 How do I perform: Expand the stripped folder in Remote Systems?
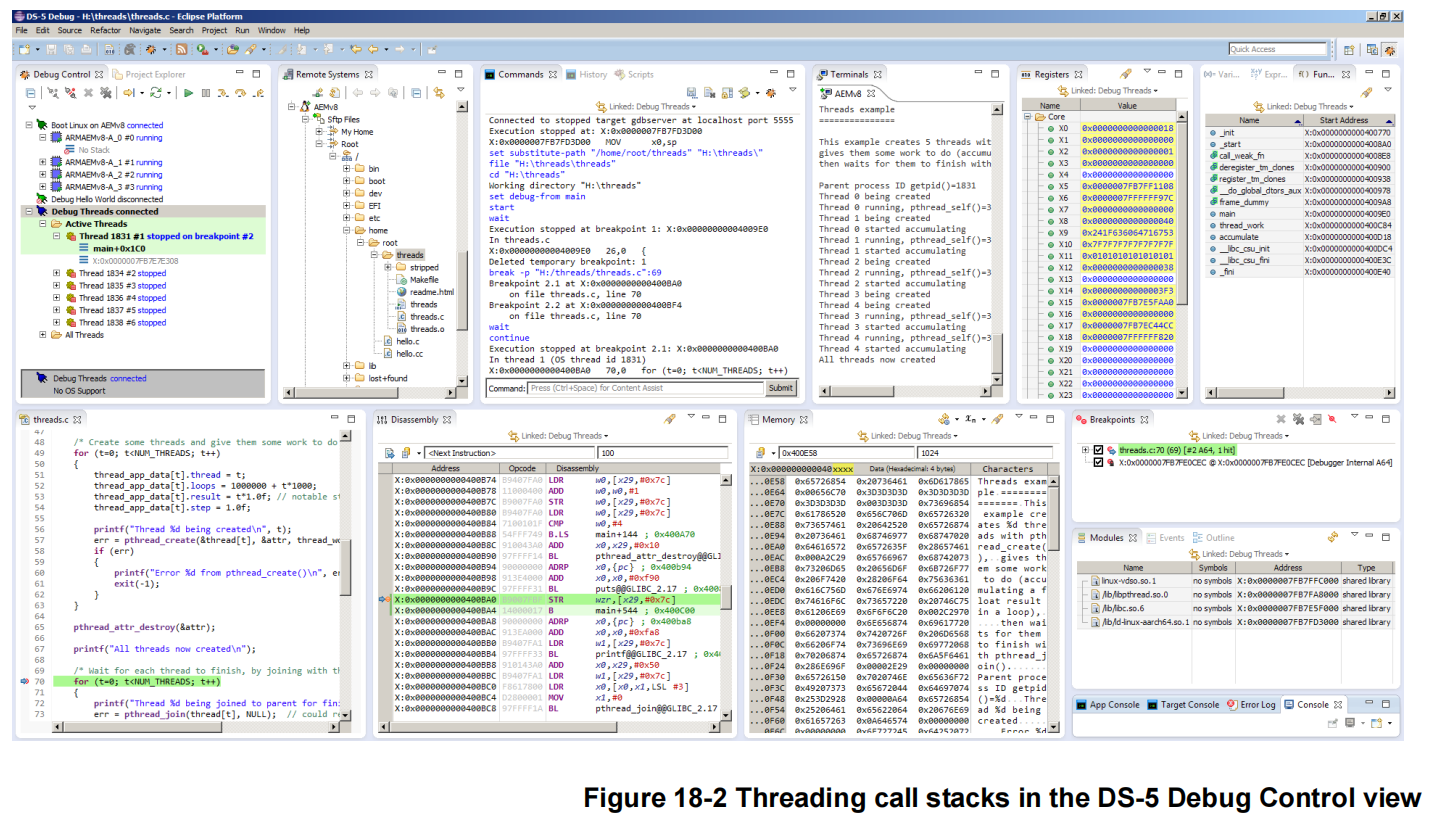[x=388, y=267]
